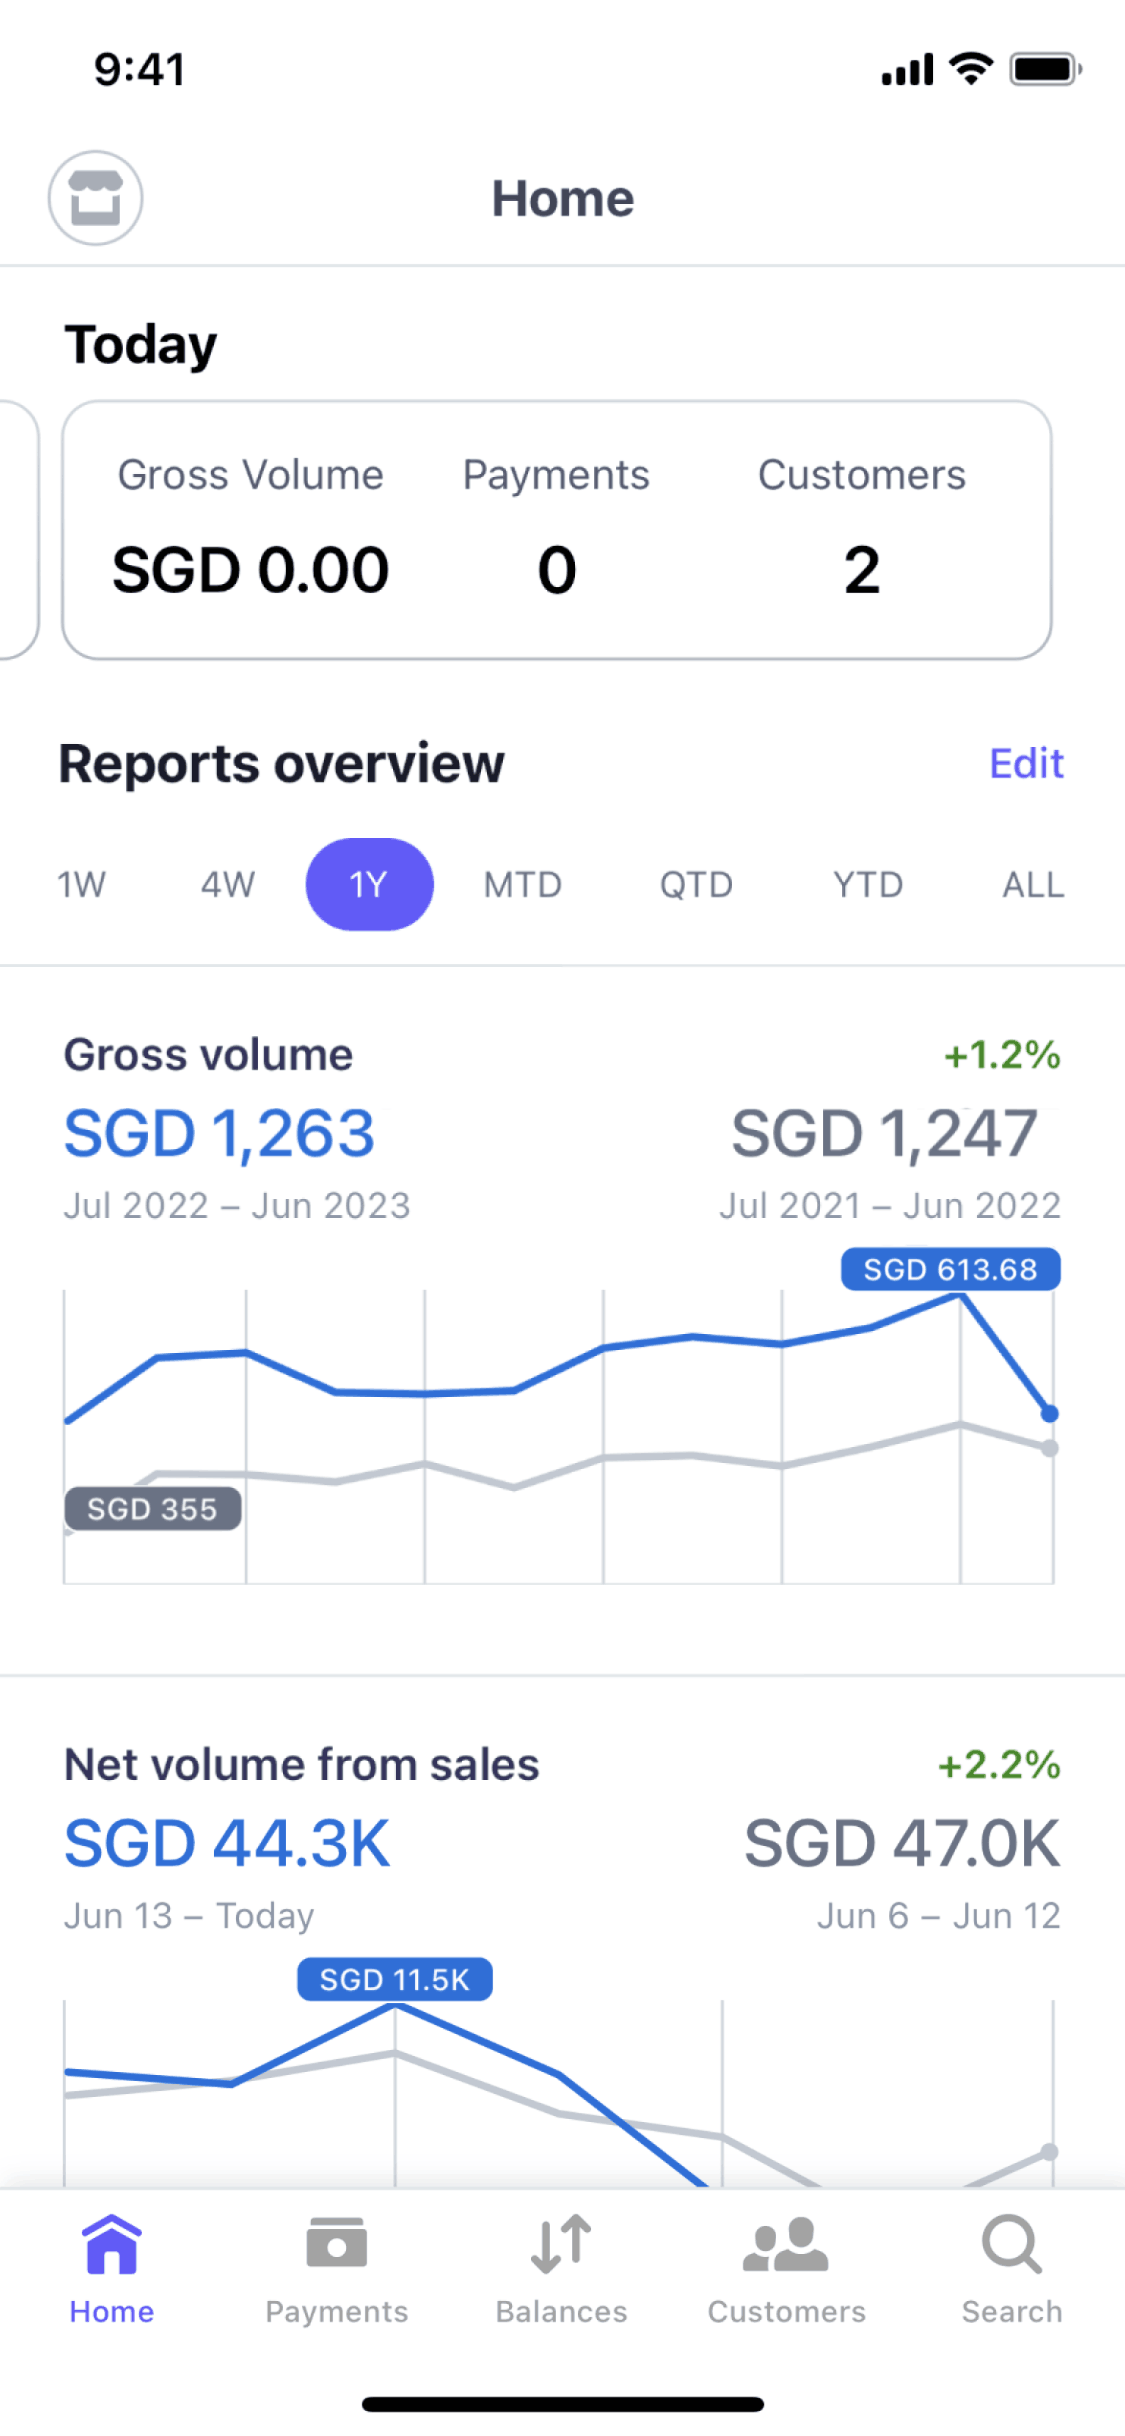Check the cellular signal icon

click(907, 69)
